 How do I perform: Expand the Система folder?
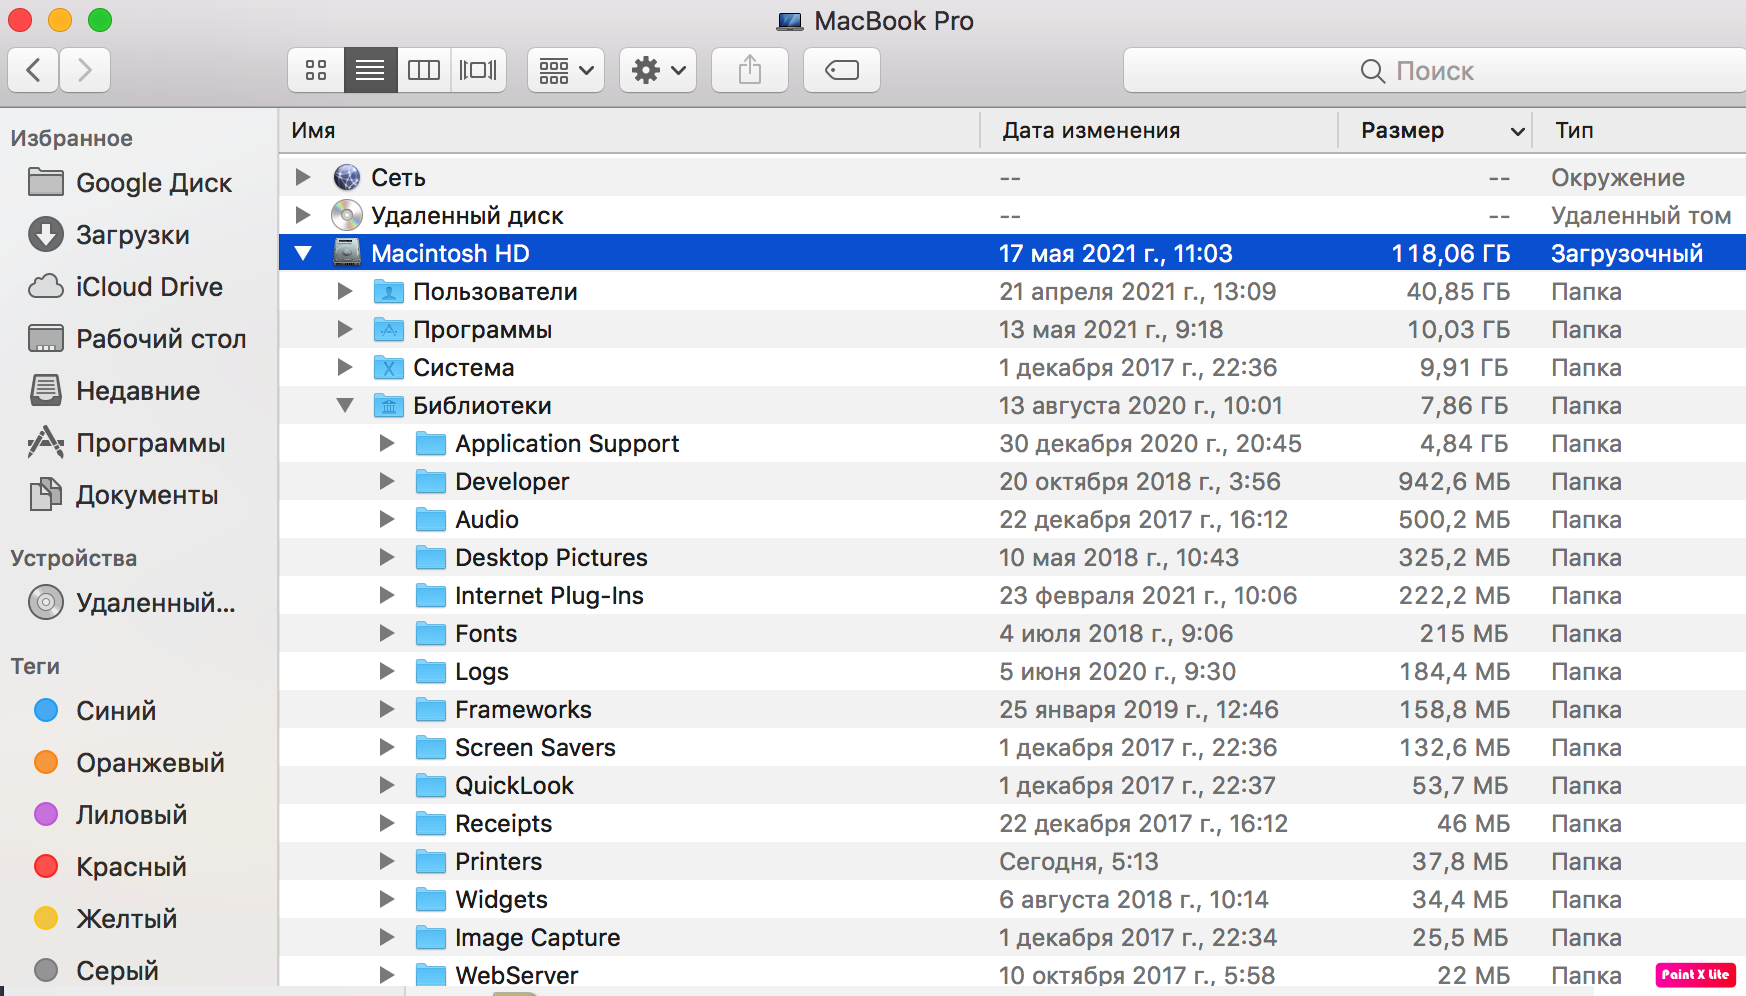pyautogui.click(x=345, y=367)
